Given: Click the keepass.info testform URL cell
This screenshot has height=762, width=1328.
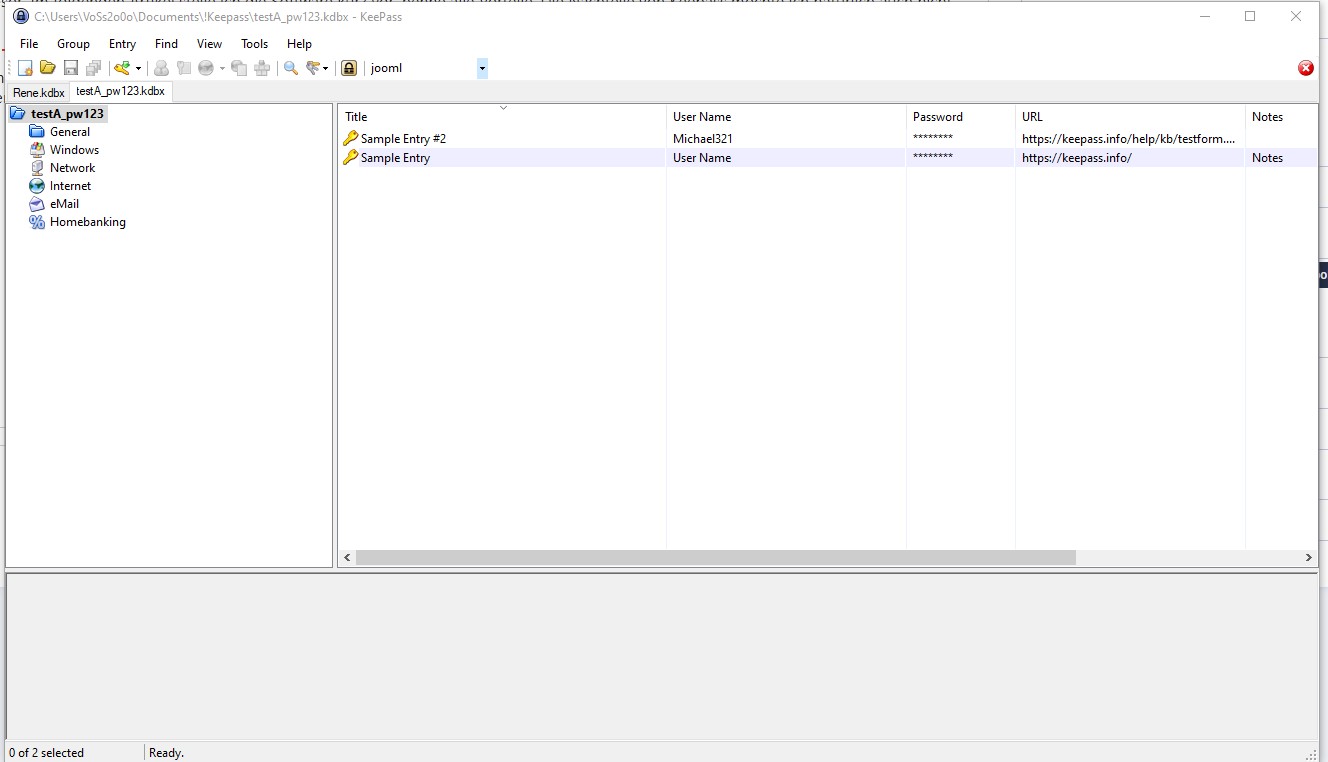Looking at the screenshot, I should click(1129, 139).
